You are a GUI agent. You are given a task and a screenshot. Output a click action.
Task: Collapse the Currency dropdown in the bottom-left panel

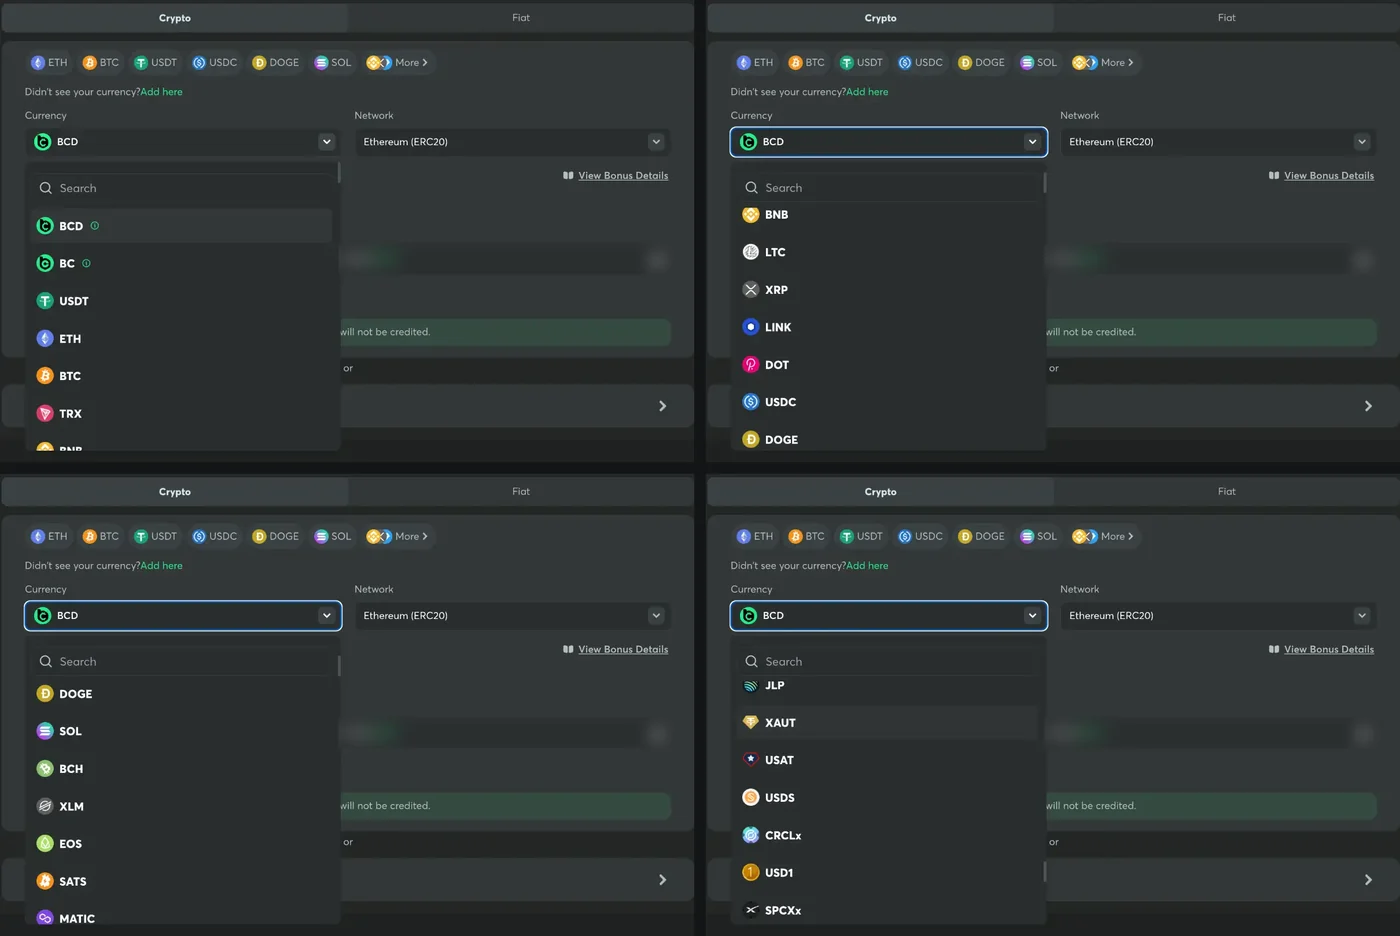(x=183, y=616)
